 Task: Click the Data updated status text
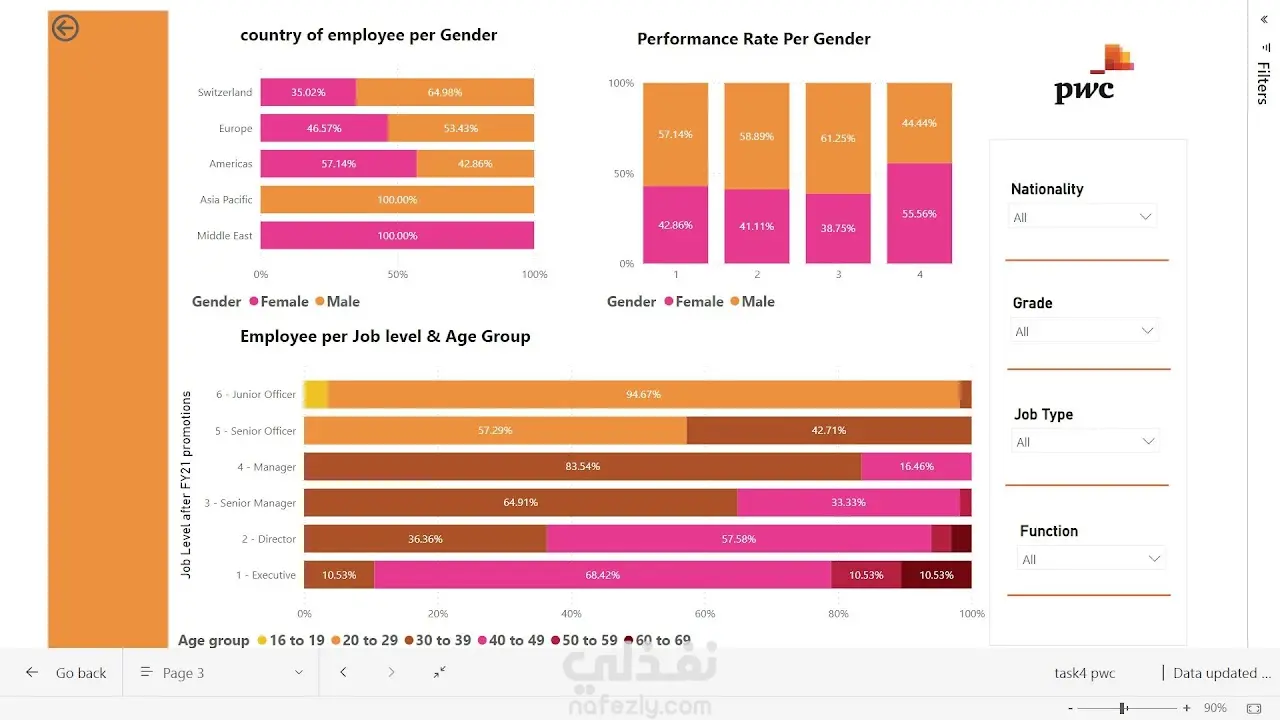point(1221,673)
